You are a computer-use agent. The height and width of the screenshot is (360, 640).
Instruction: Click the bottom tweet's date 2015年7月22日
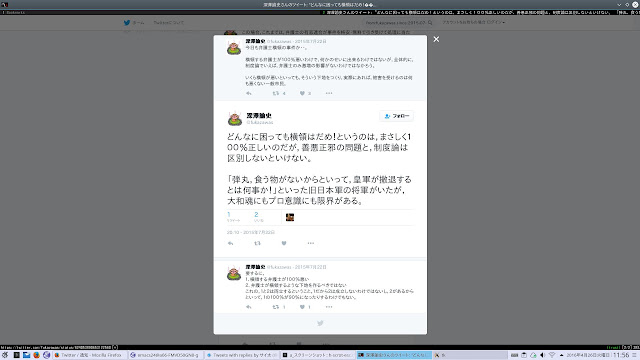[x=311, y=267]
